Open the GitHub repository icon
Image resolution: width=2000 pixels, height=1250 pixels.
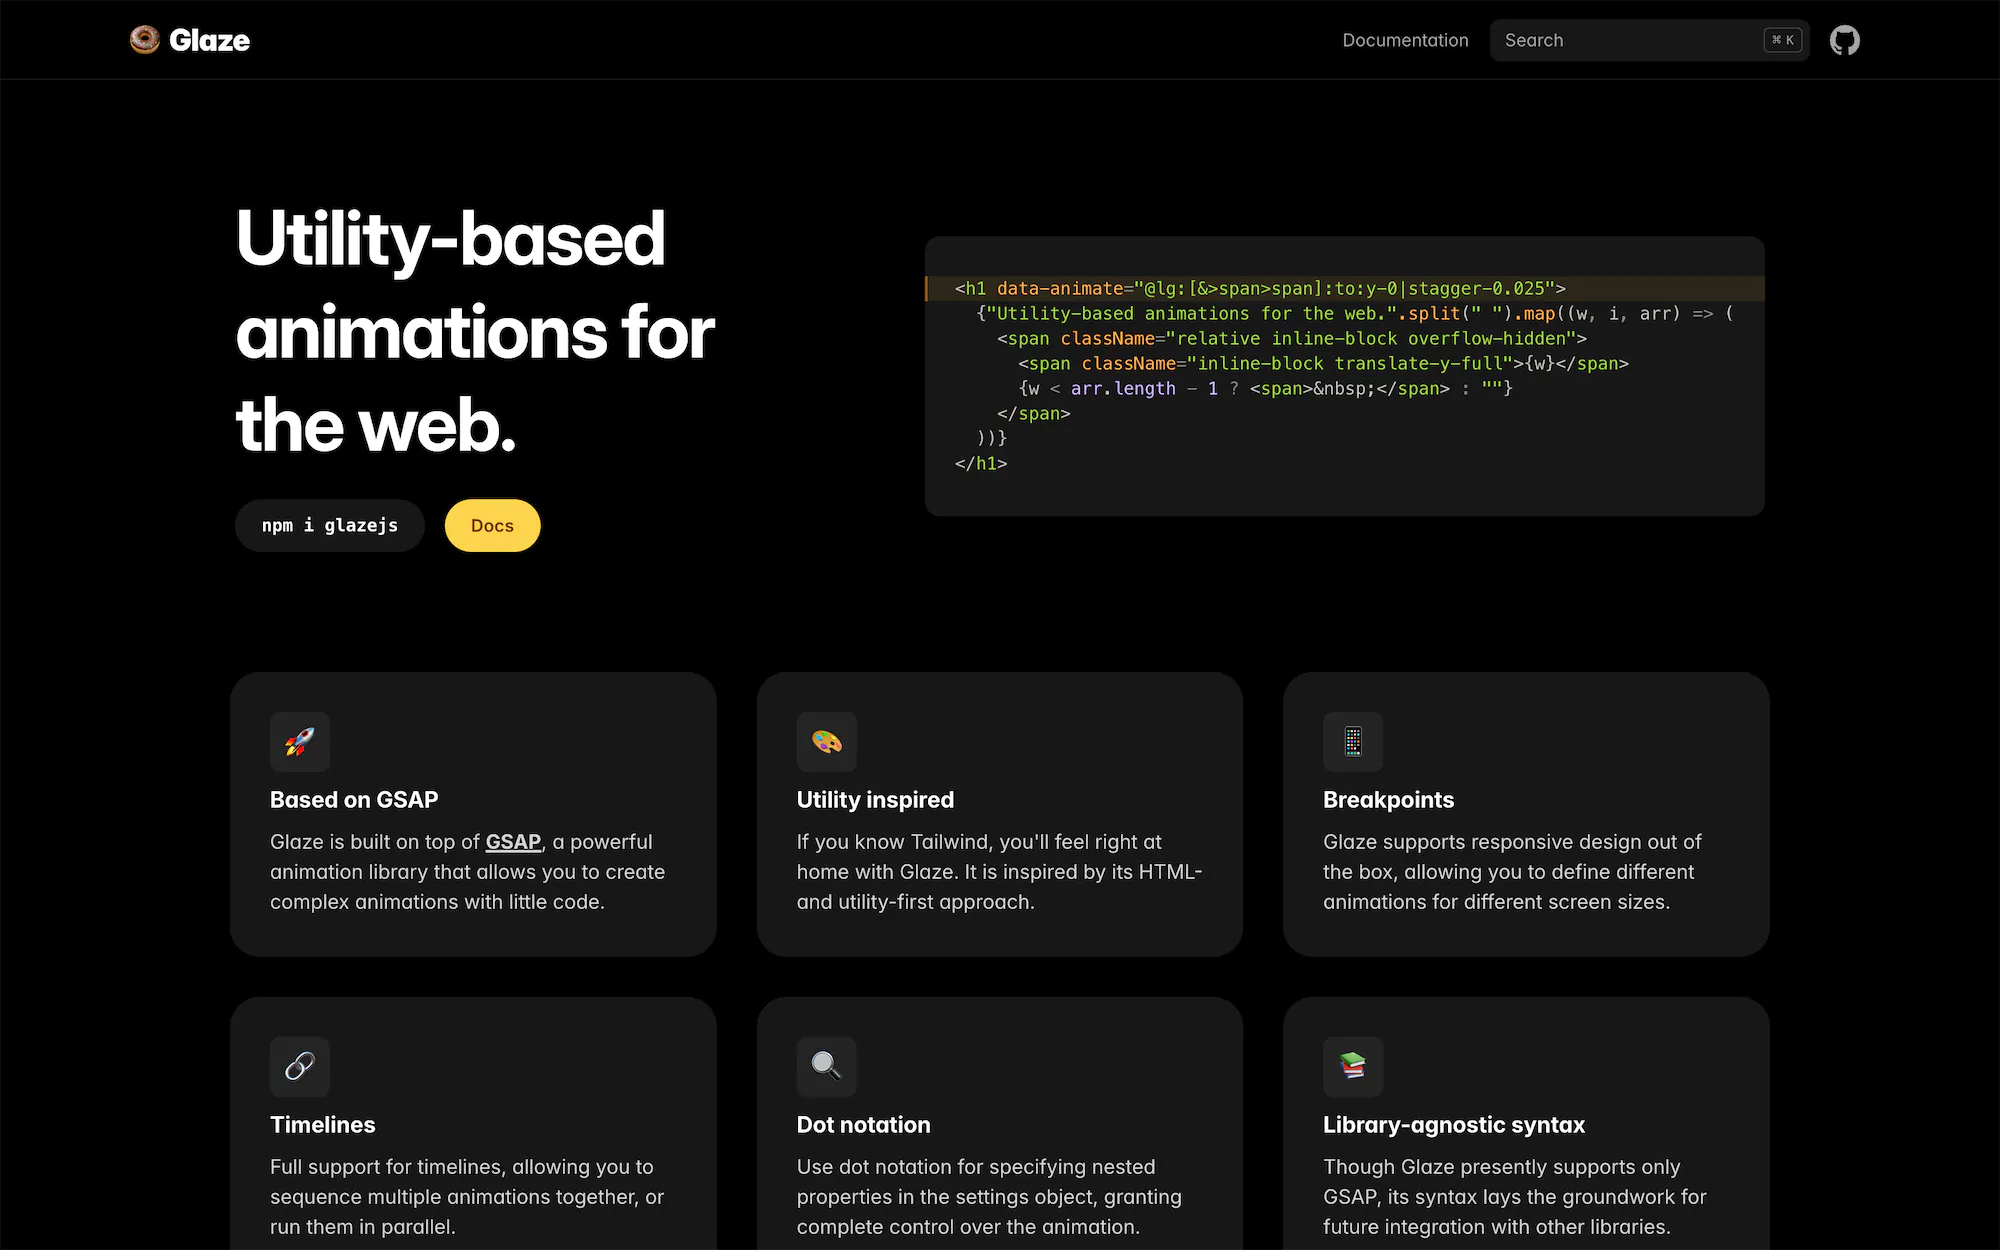coord(1844,40)
